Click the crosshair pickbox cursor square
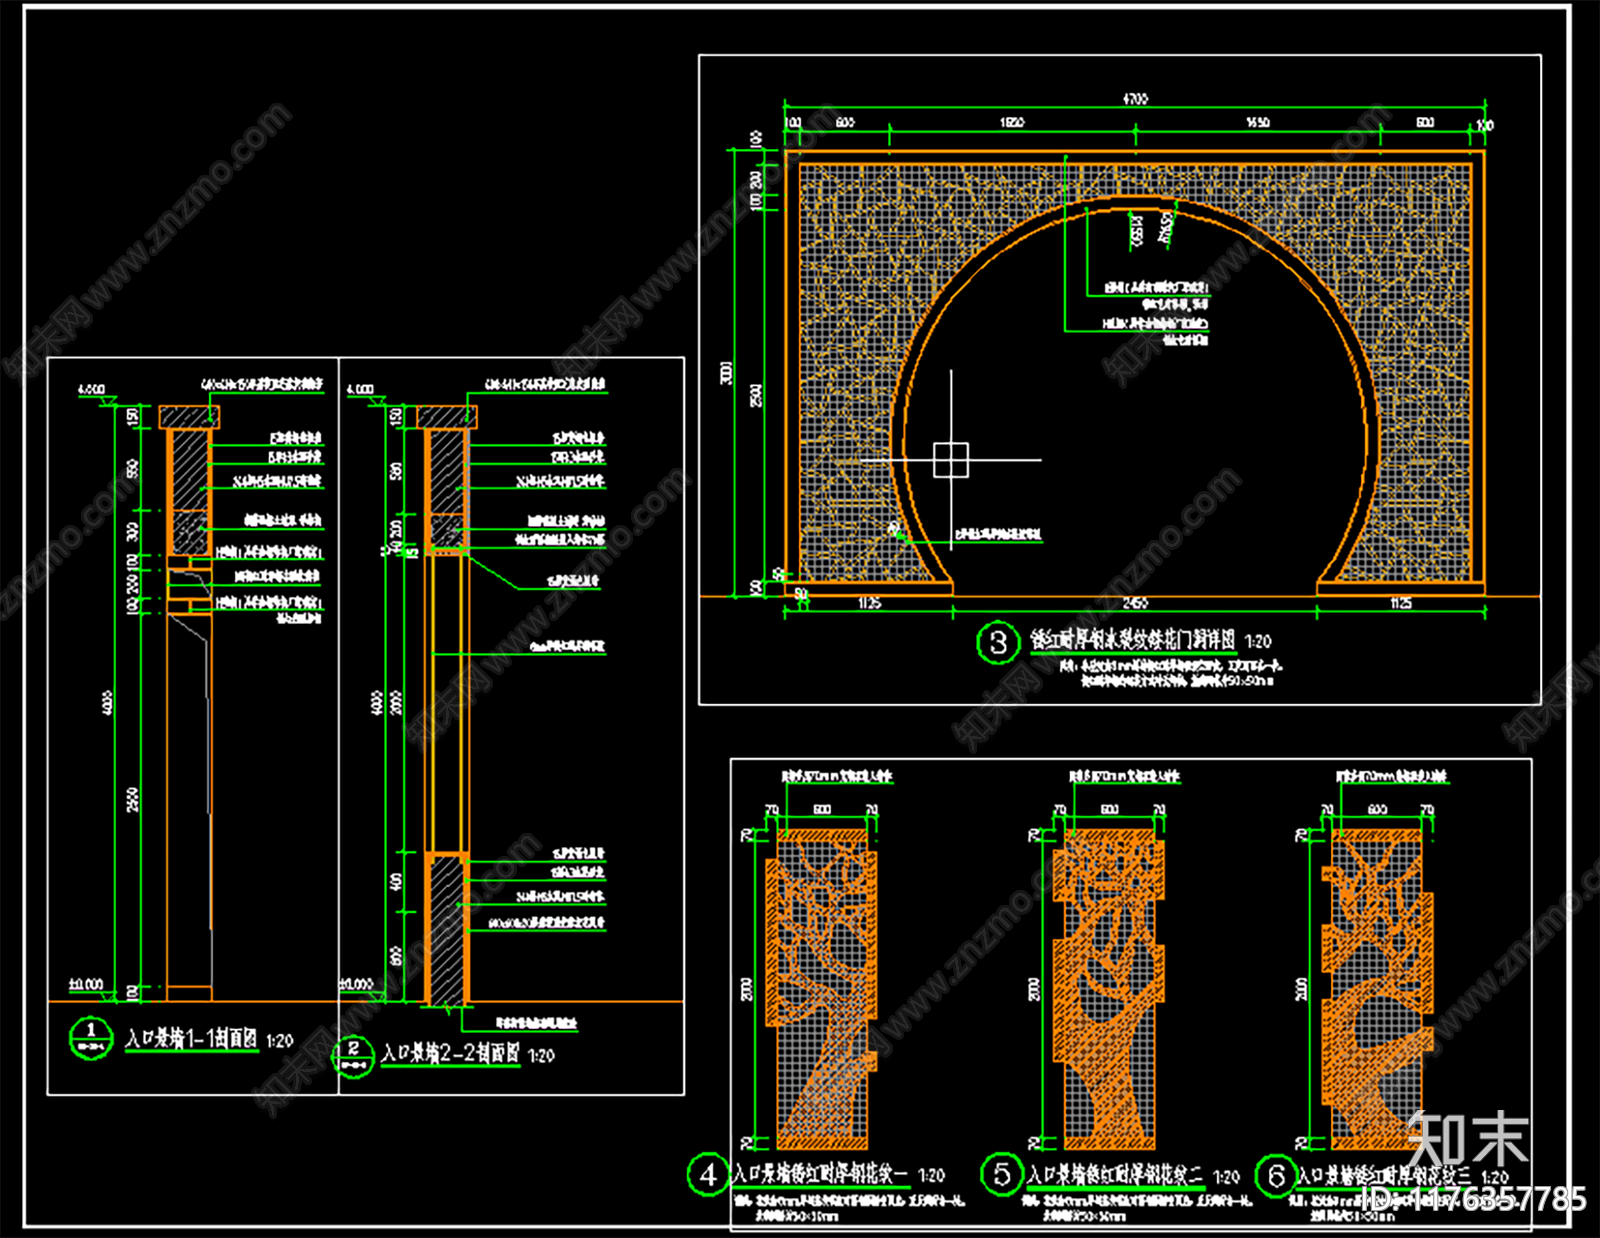This screenshot has width=1600, height=1238. [951, 460]
